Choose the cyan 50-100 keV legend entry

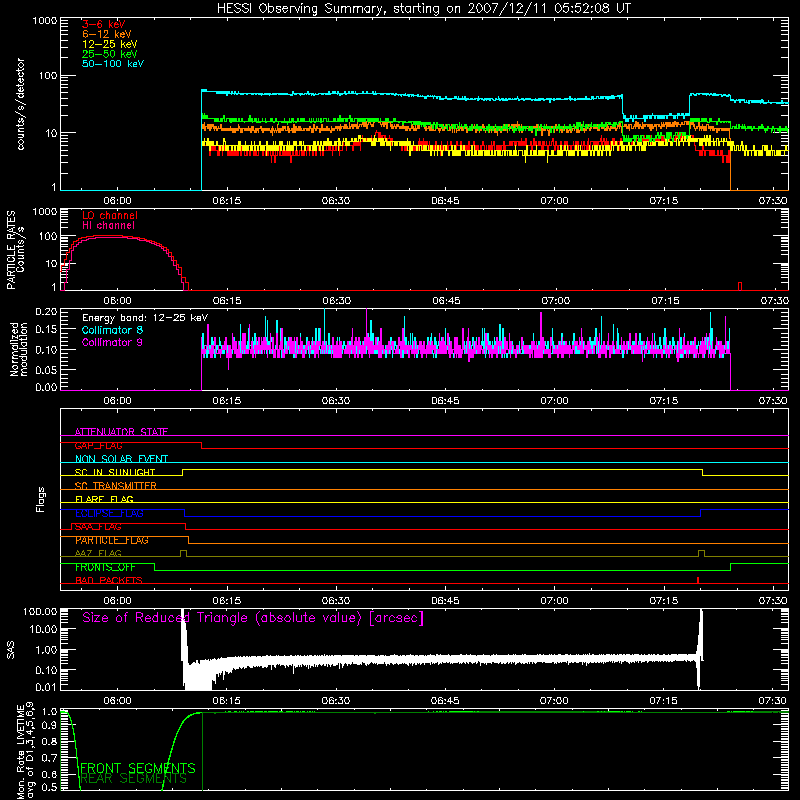coord(113,64)
